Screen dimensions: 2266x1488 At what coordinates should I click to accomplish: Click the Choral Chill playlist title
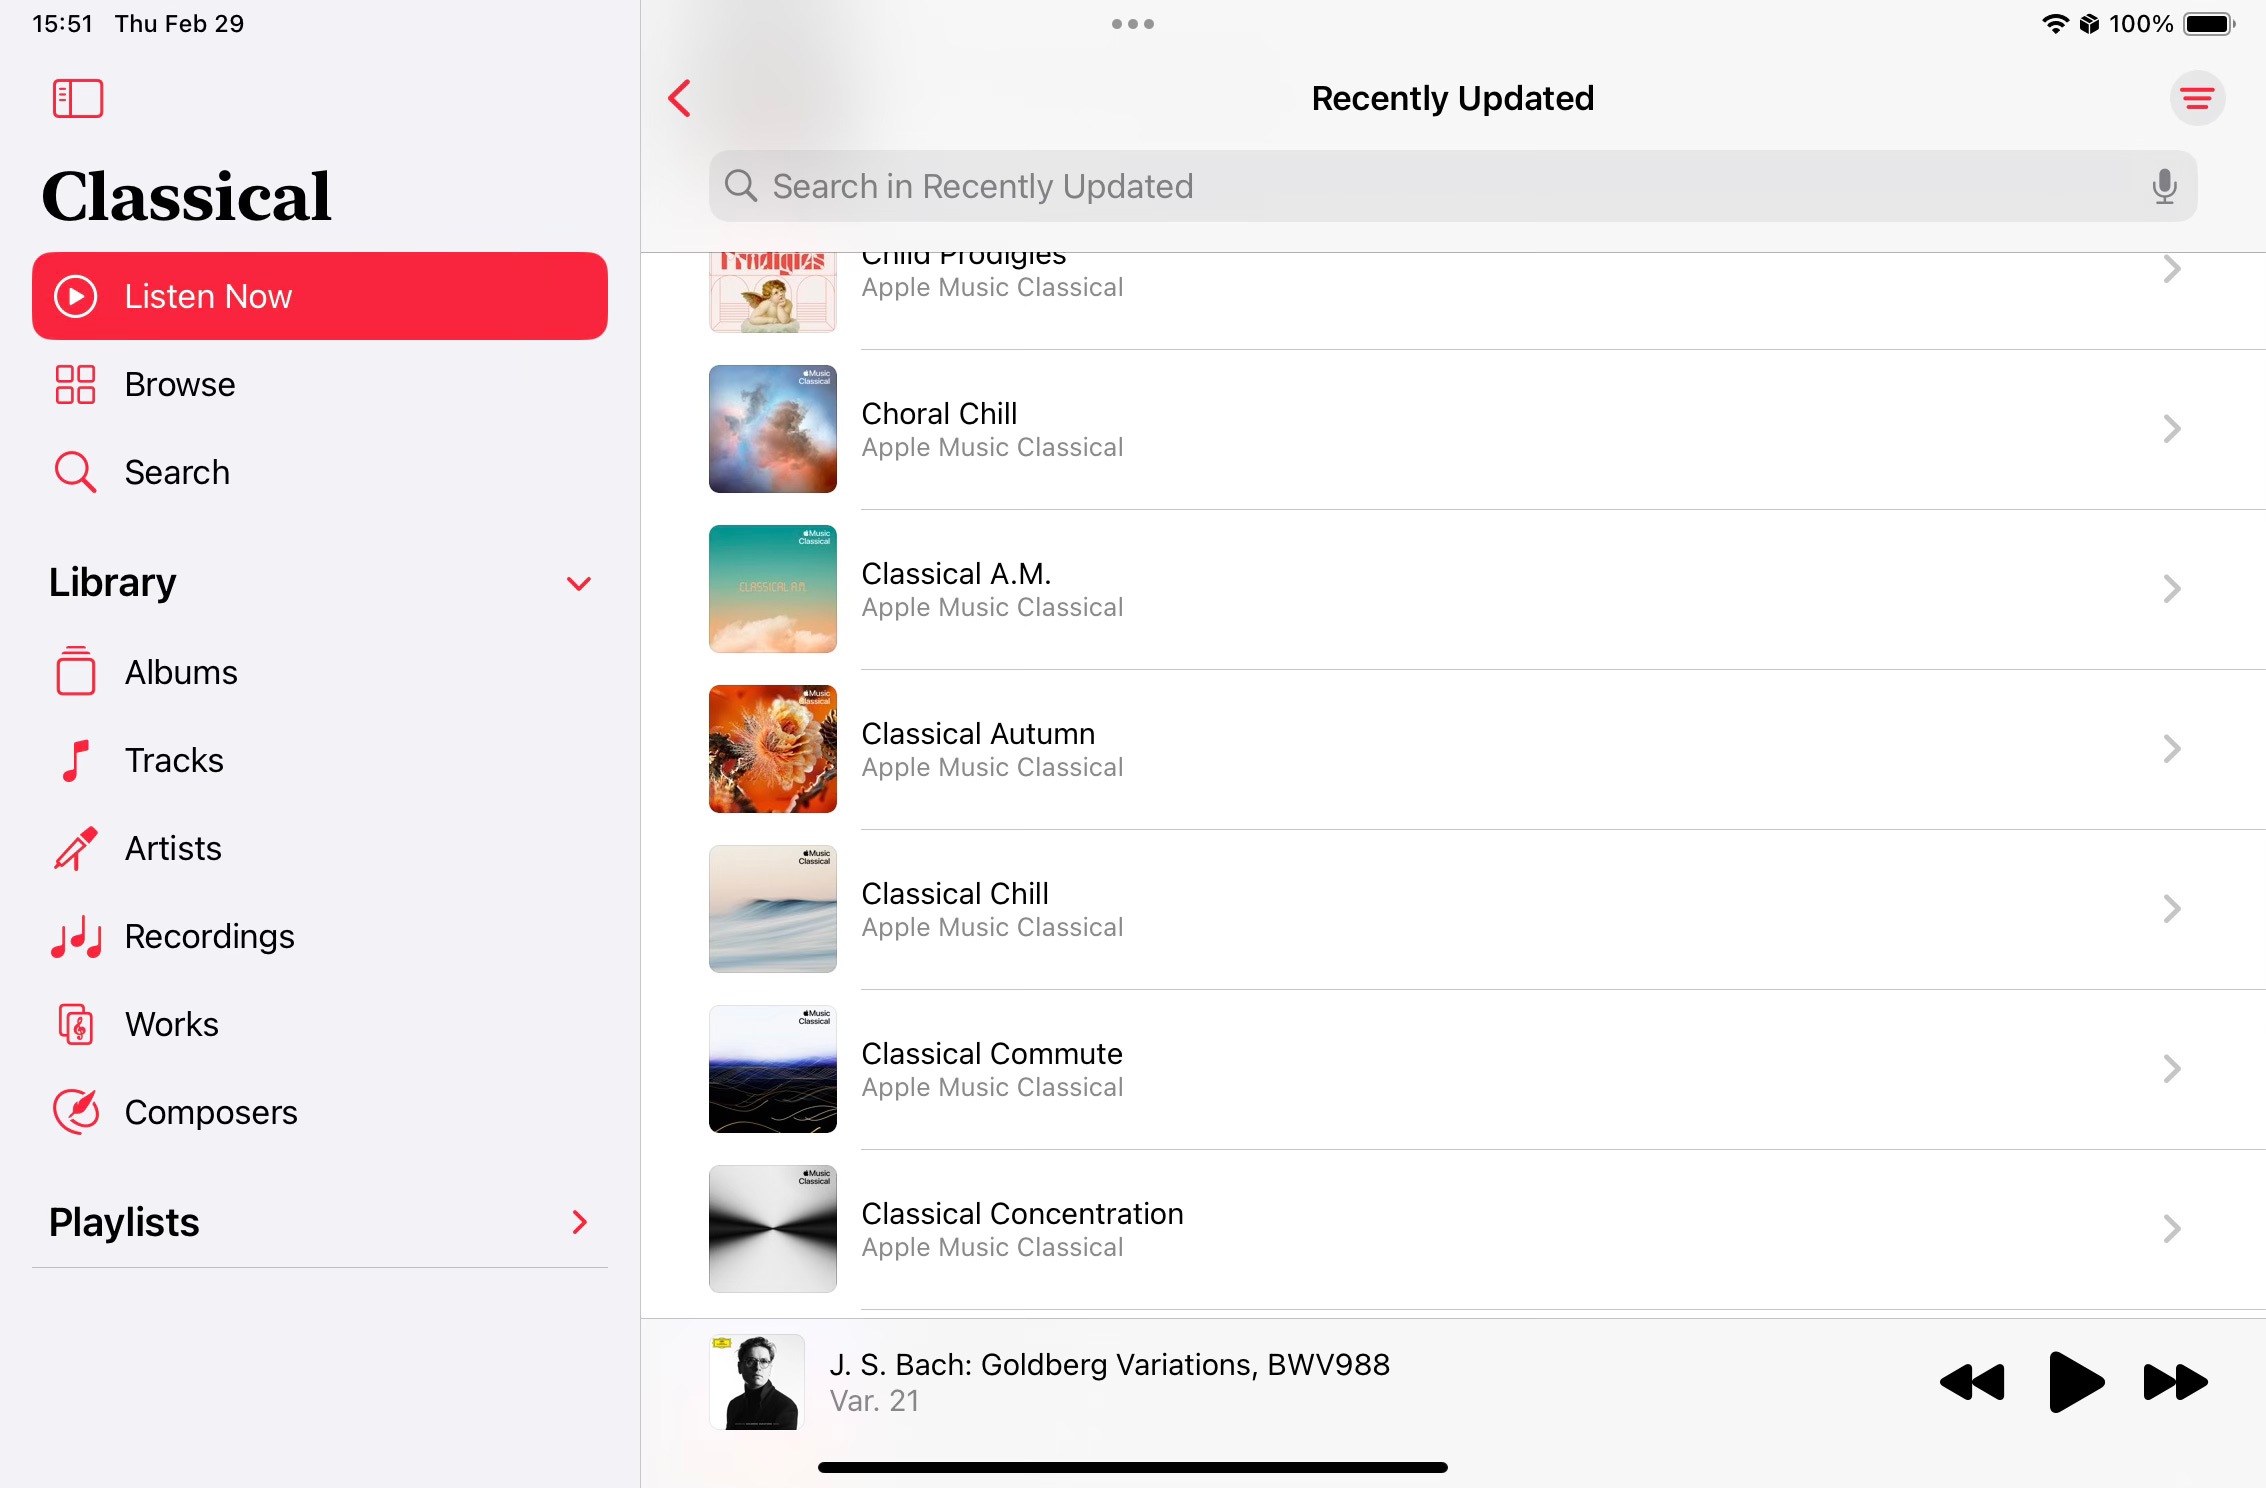pos(939,413)
